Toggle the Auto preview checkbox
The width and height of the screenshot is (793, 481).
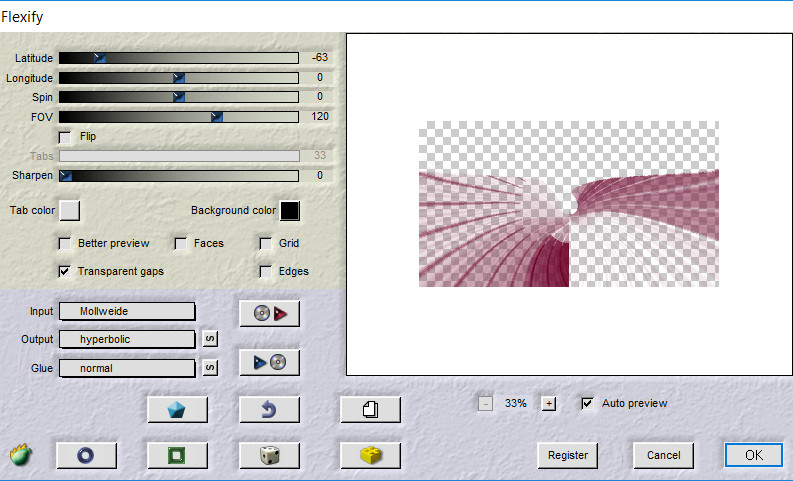[x=588, y=403]
